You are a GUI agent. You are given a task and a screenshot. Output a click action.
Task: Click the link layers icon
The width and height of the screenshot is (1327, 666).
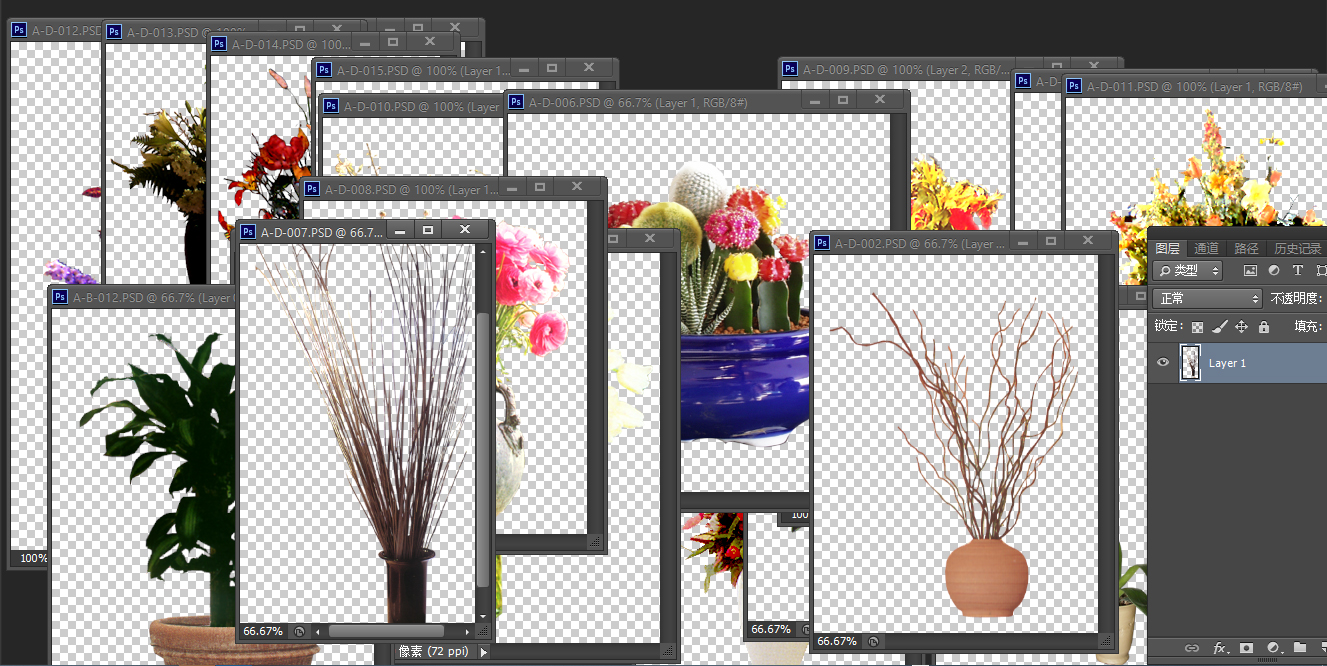pyautogui.click(x=1192, y=648)
